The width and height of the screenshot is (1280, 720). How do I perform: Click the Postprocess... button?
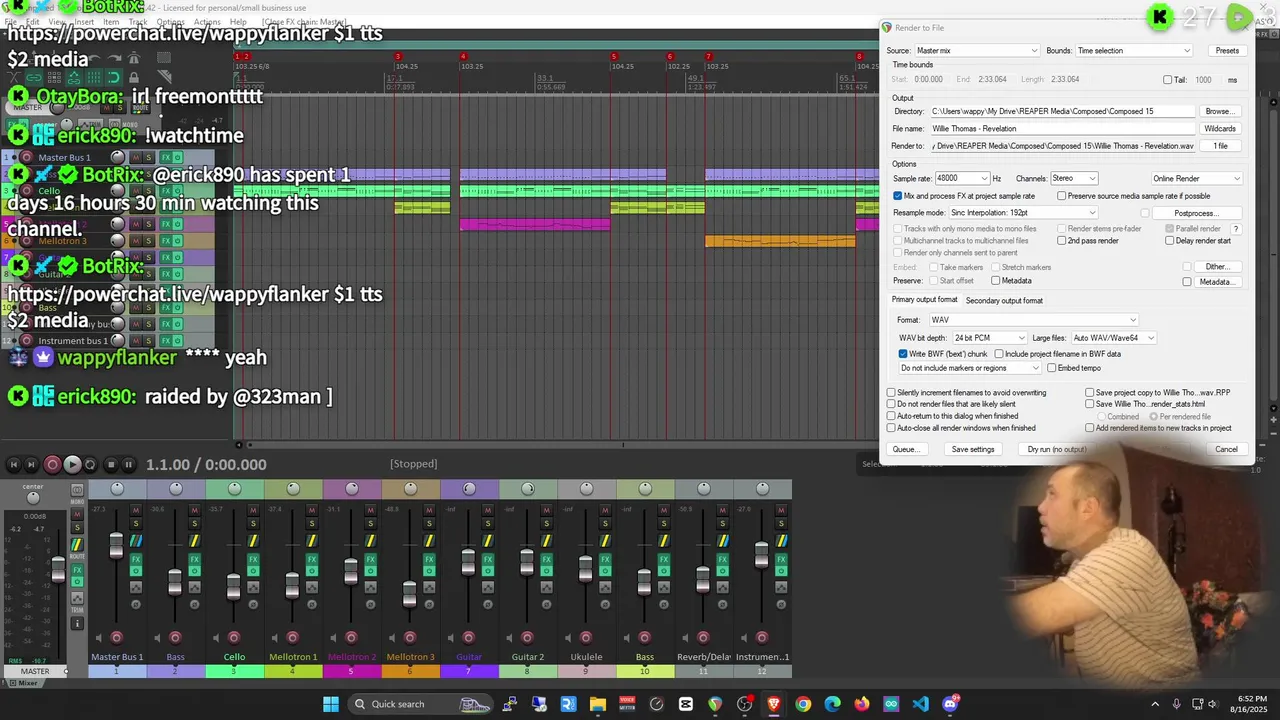pyautogui.click(x=1196, y=213)
